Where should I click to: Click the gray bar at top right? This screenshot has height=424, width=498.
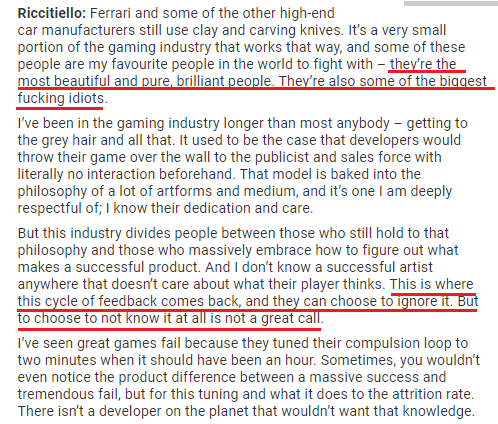click(451, 3)
